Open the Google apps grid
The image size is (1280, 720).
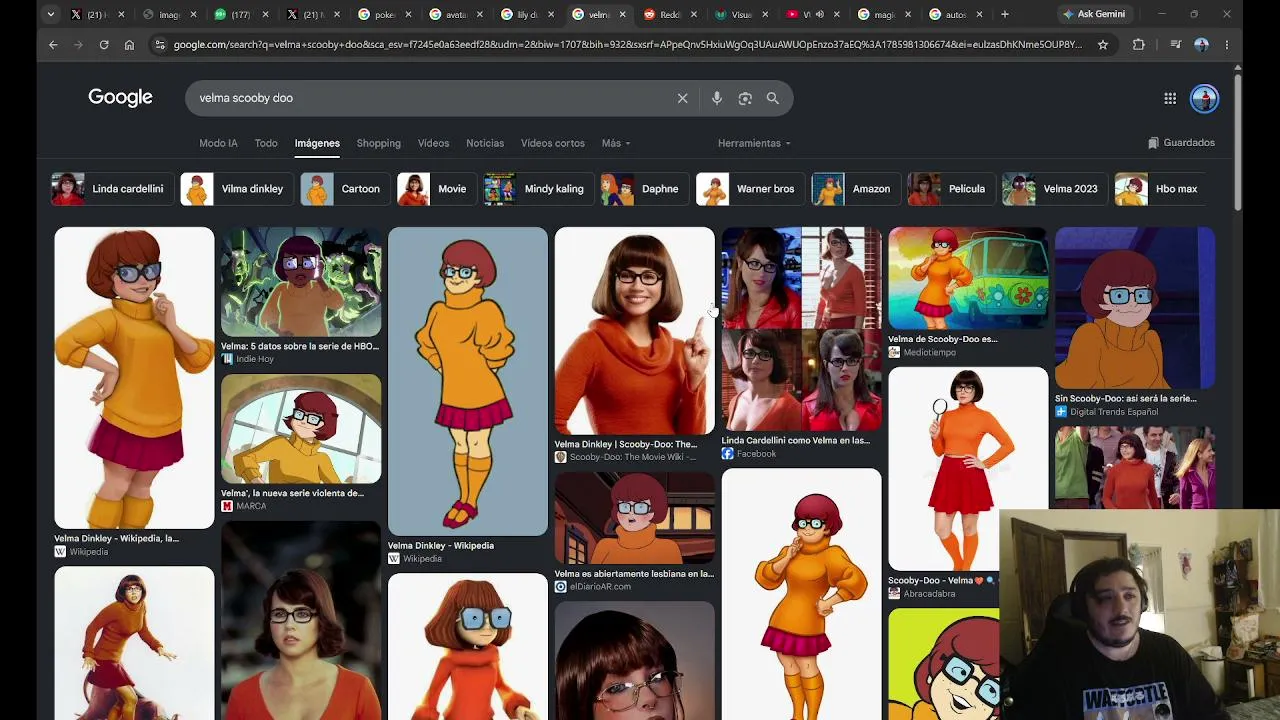(x=1169, y=98)
